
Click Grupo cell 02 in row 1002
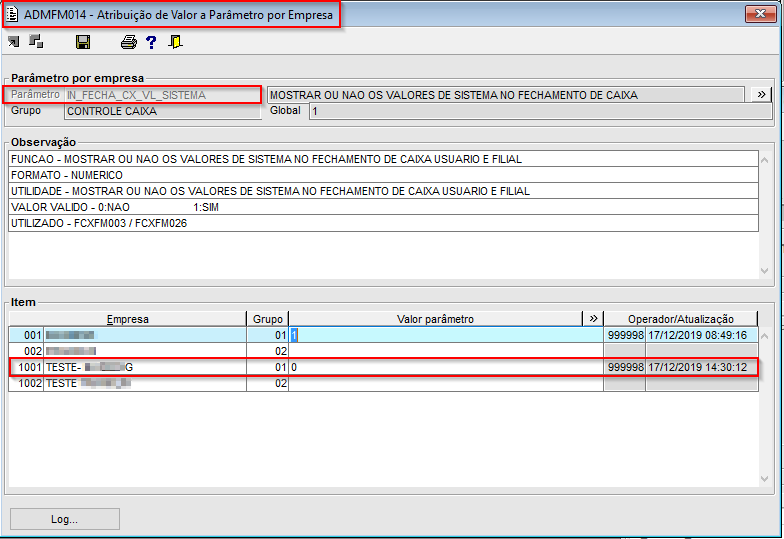268,383
